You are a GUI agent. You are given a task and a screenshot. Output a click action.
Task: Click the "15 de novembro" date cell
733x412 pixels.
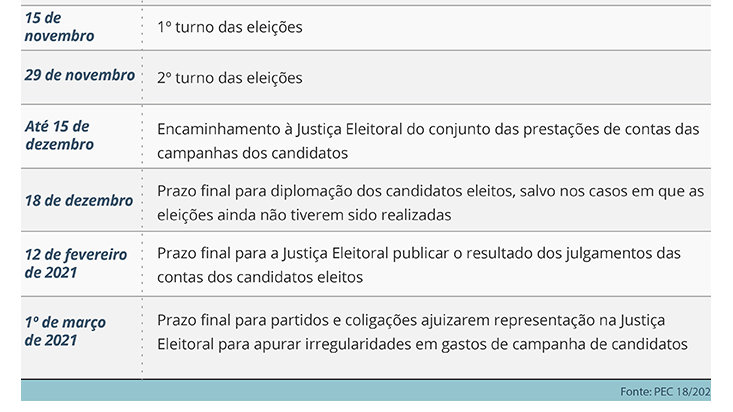[x=60, y=27]
